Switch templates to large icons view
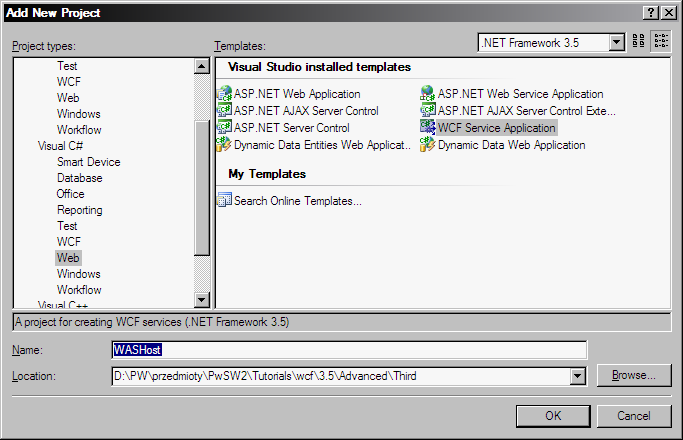683x440 pixels. tap(638, 41)
